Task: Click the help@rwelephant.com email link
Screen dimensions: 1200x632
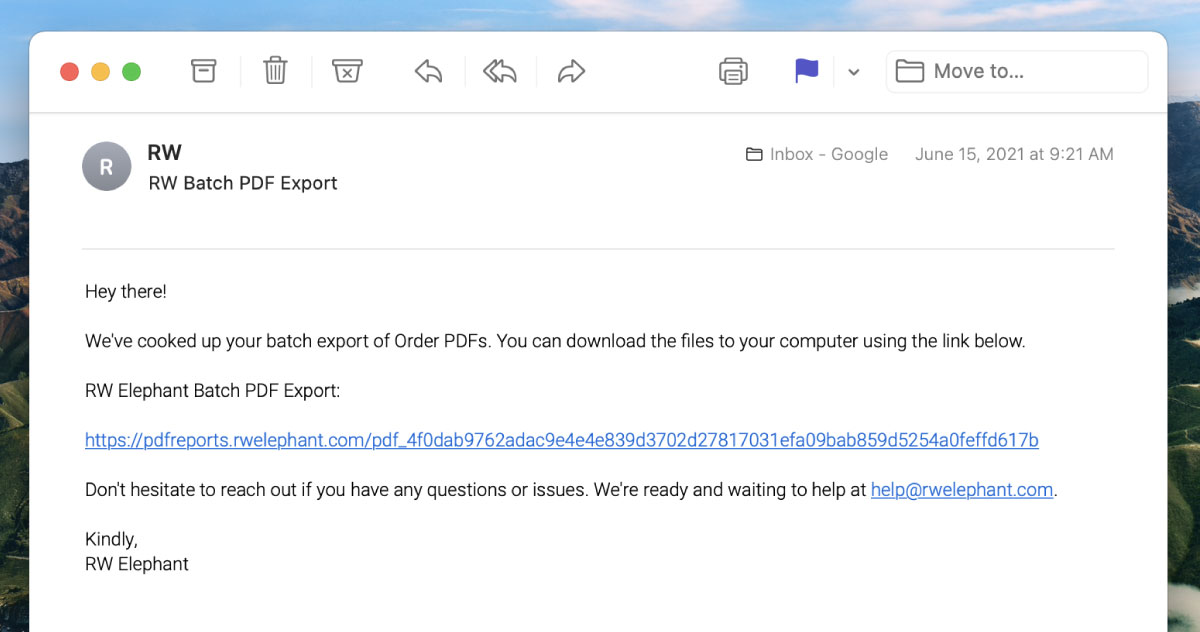Action: pos(962,490)
